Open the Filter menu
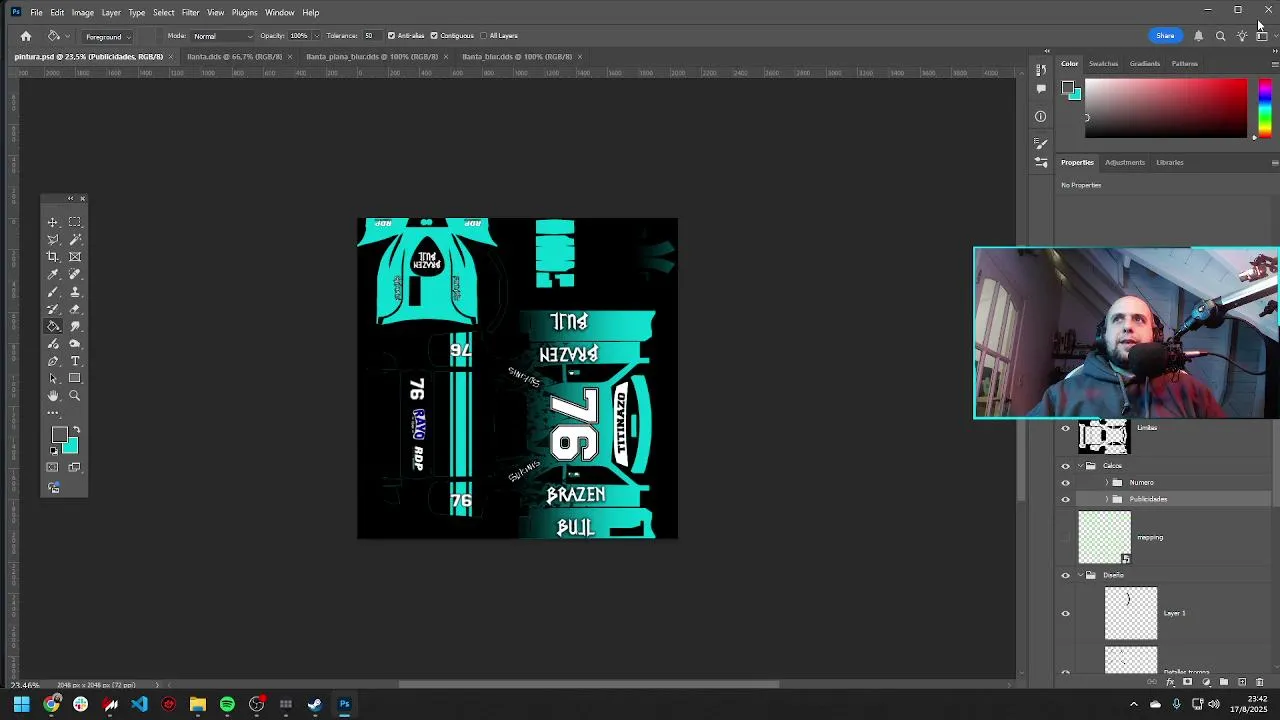Viewport: 1280px width, 720px height. 190,12
